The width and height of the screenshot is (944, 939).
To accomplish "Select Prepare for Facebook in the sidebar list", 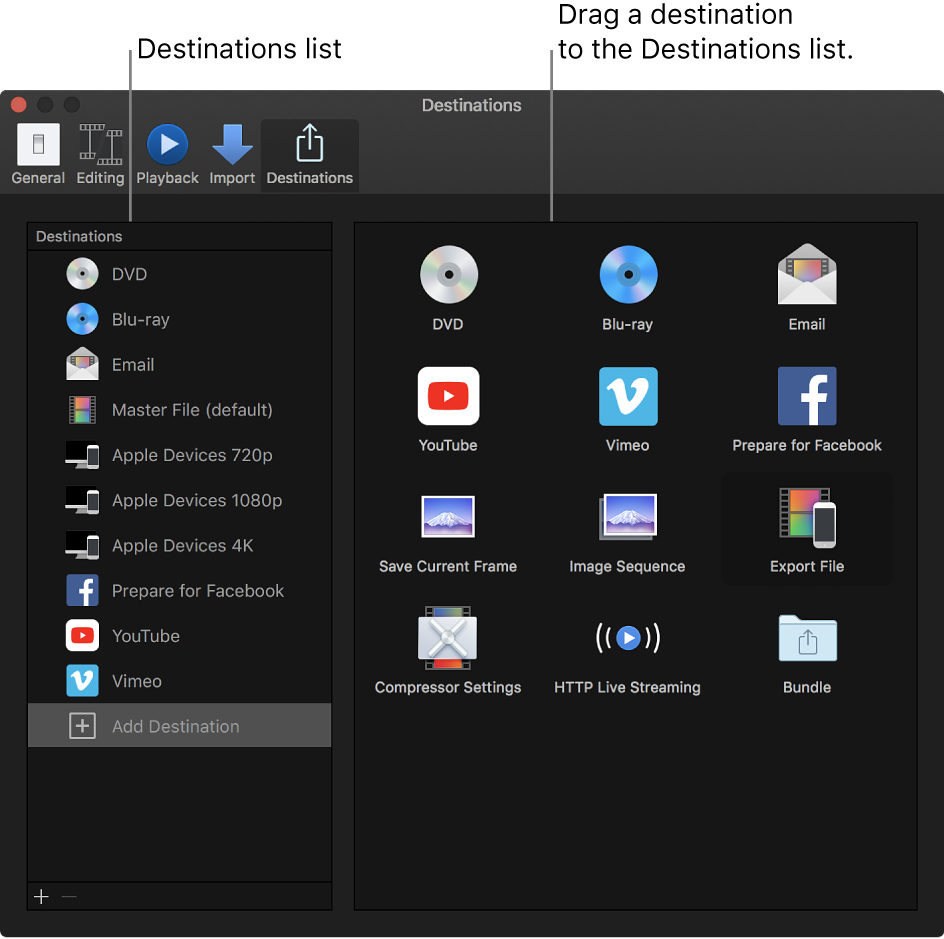I will click(x=198, y=591).
